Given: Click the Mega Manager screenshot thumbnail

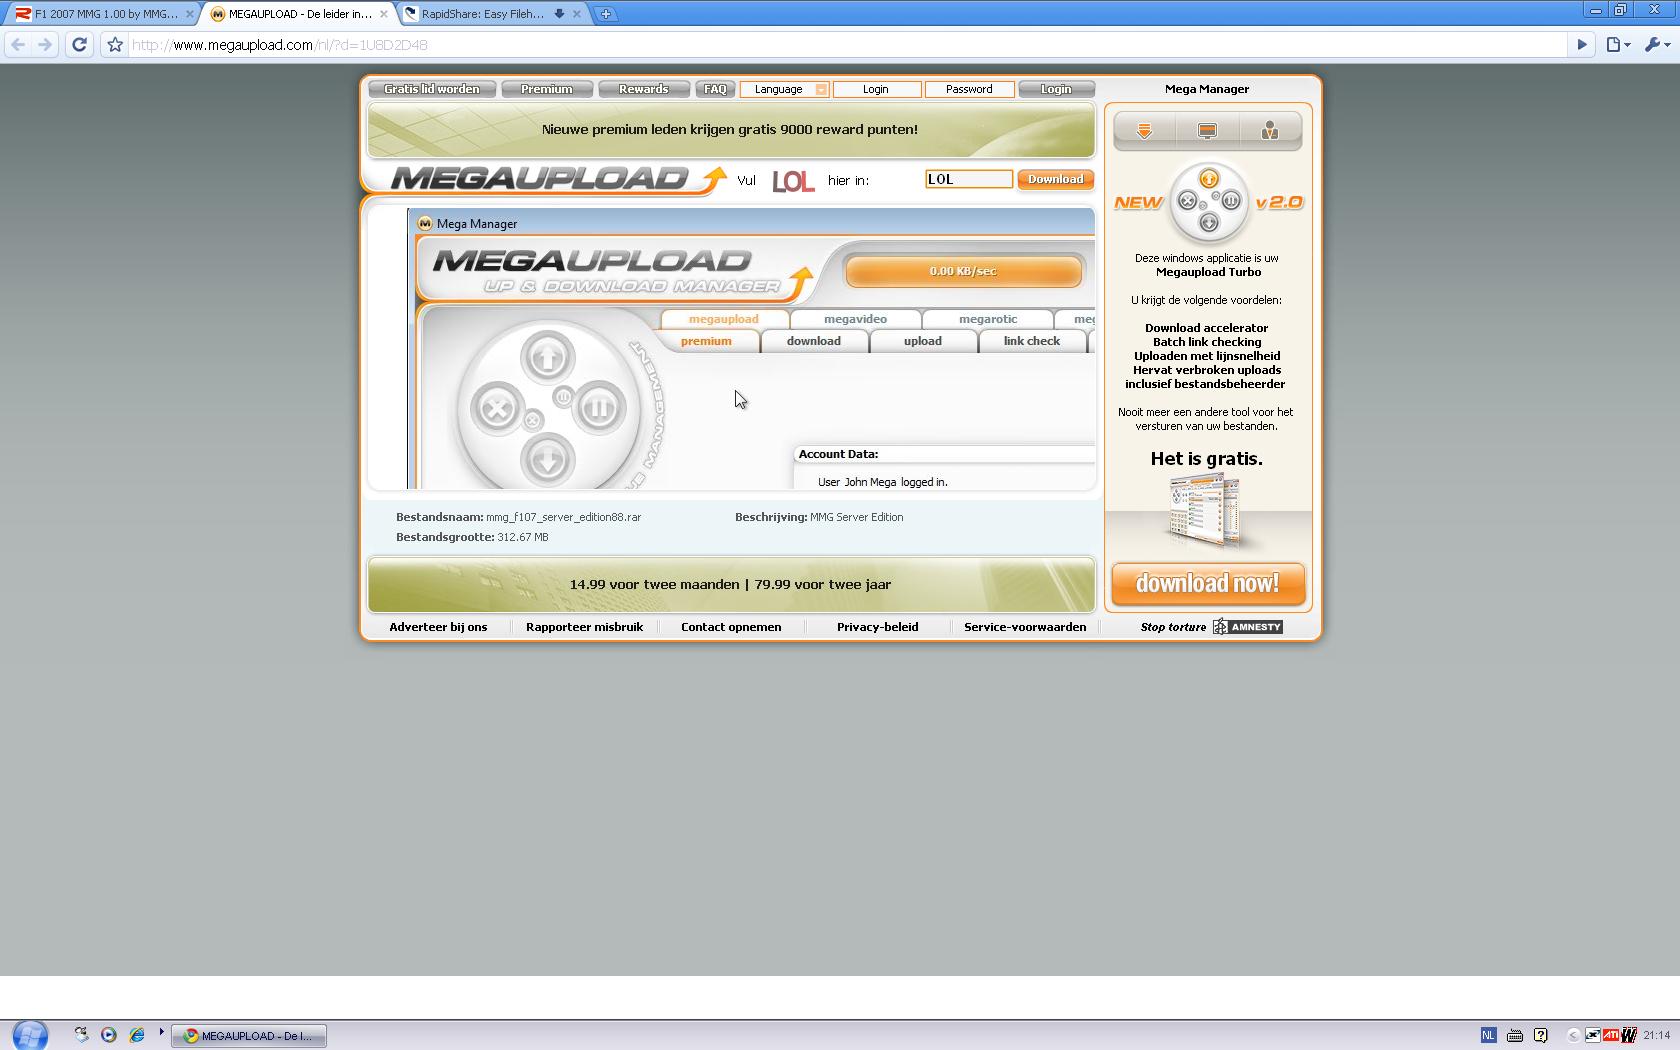Looking at the screenshot, I should click(1206, 511).
